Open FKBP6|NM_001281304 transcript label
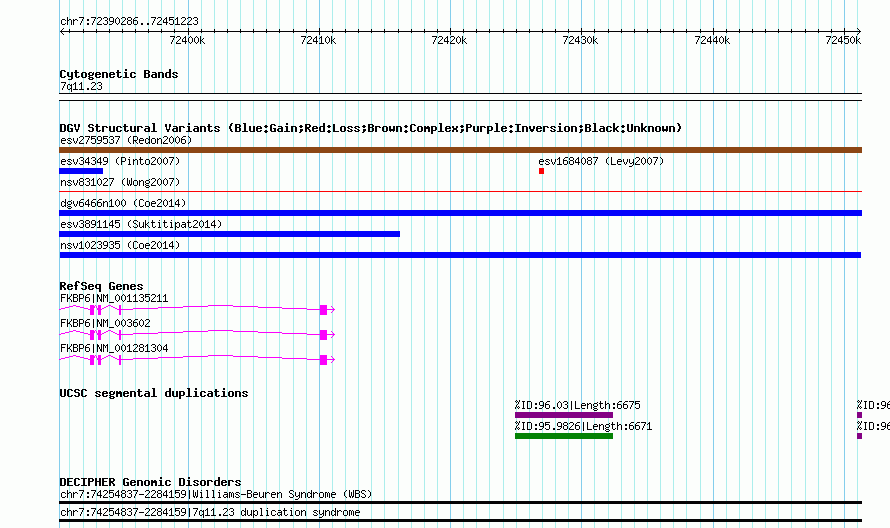The width and height of the screenshot is (890, 528). pos(114,348)
